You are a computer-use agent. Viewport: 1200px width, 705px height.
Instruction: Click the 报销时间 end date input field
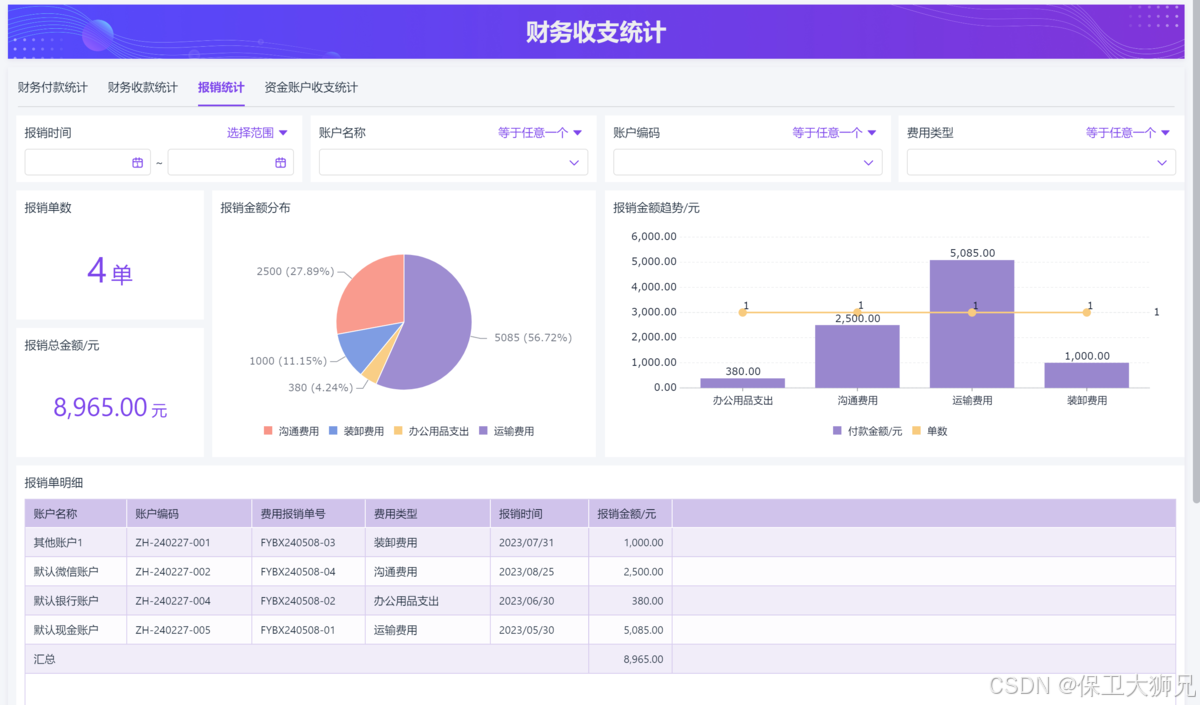(230, 162)
